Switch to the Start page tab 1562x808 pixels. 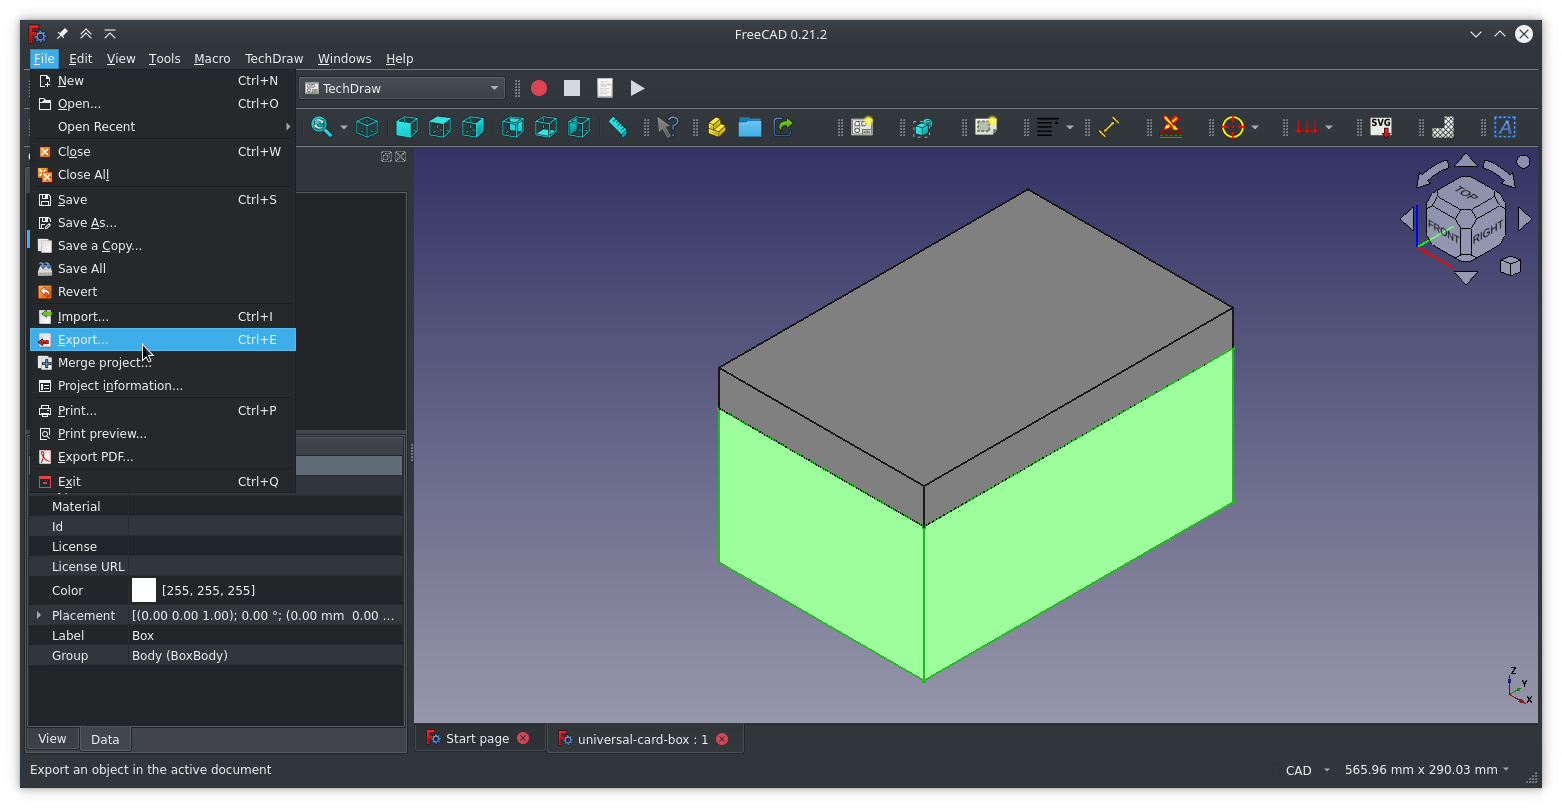coord(477,739)
